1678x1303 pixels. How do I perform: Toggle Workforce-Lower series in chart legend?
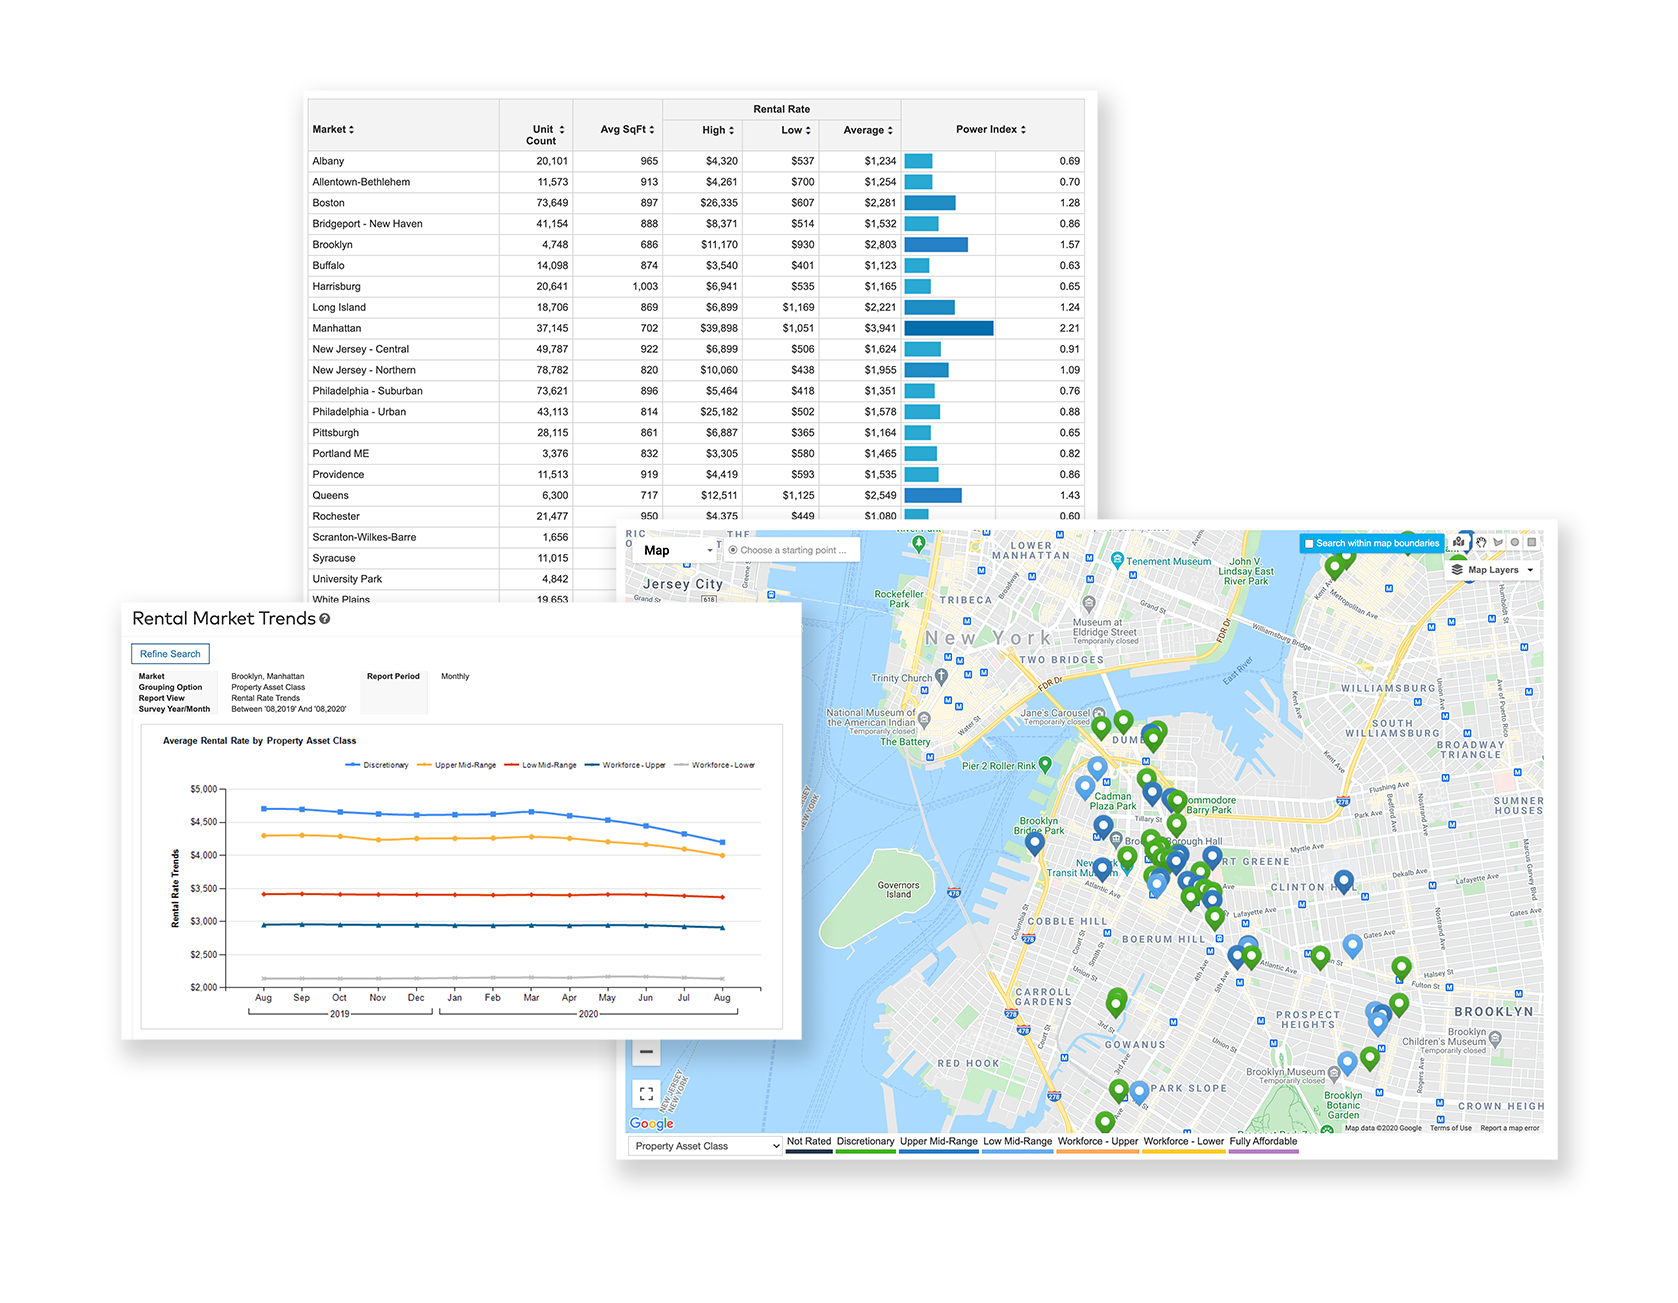(715, 765)
